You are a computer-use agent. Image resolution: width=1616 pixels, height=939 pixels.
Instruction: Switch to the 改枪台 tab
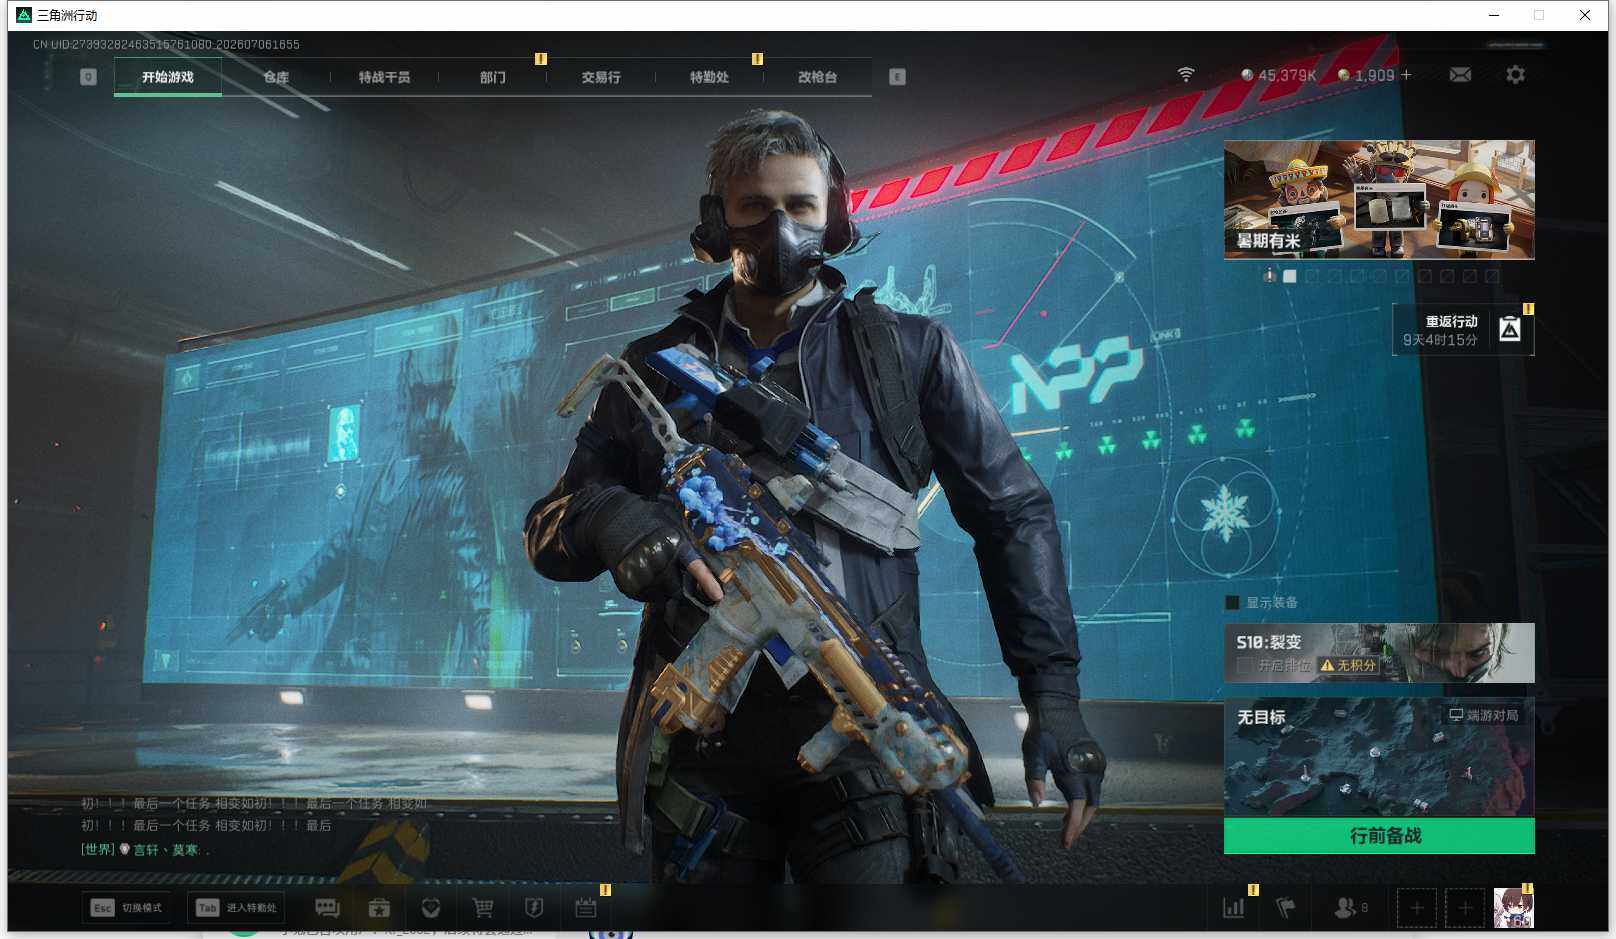(x=817, y=77)
